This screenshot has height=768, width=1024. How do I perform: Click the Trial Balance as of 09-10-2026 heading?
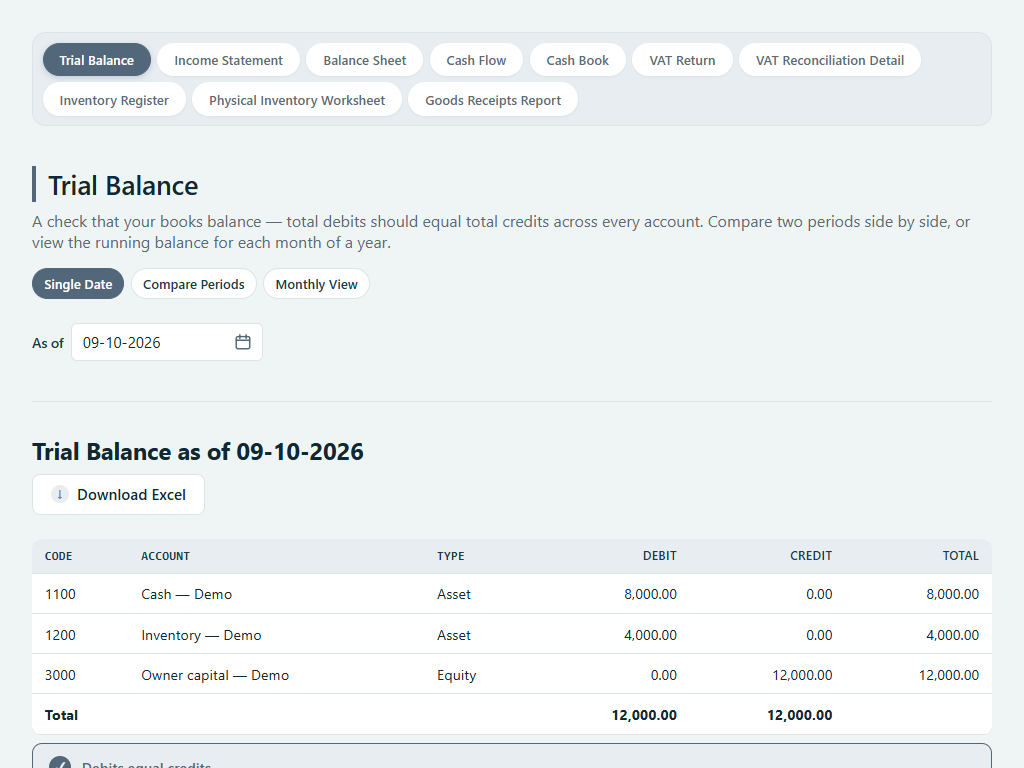(198, 451)
